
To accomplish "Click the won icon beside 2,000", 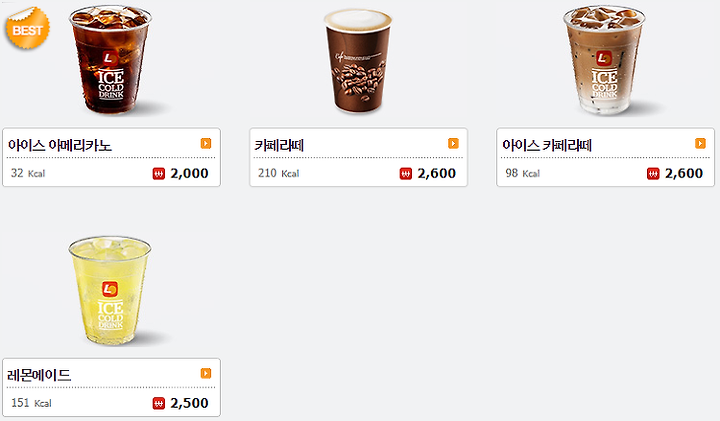I will [x=158, y=174].
